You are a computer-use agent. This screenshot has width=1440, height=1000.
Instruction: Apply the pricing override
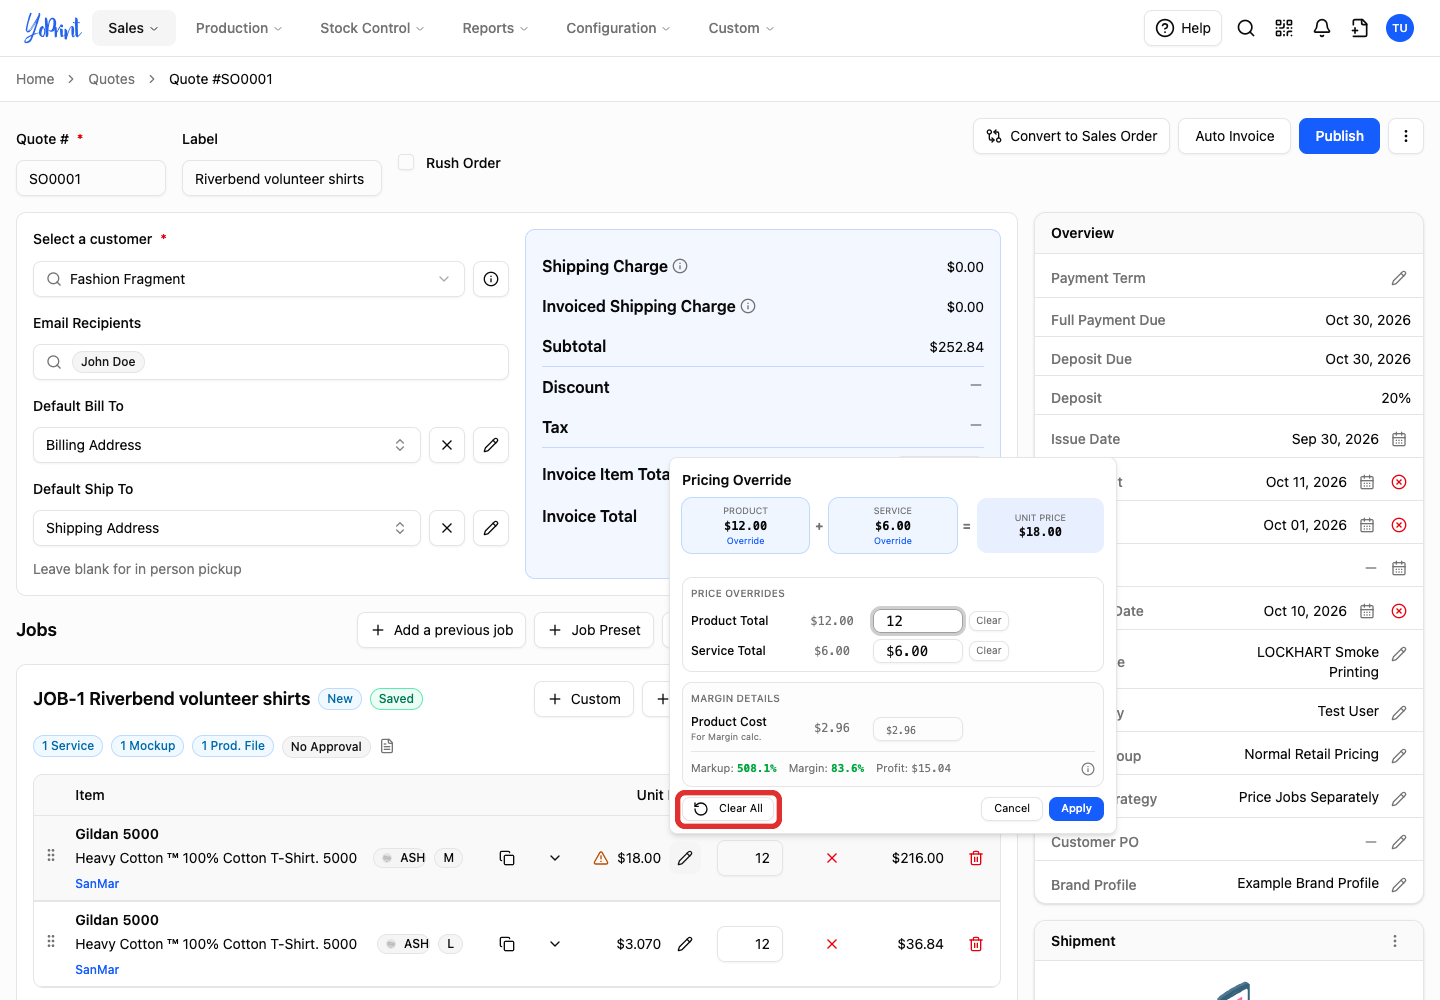pyautogui.click(x=1076, y=808)
